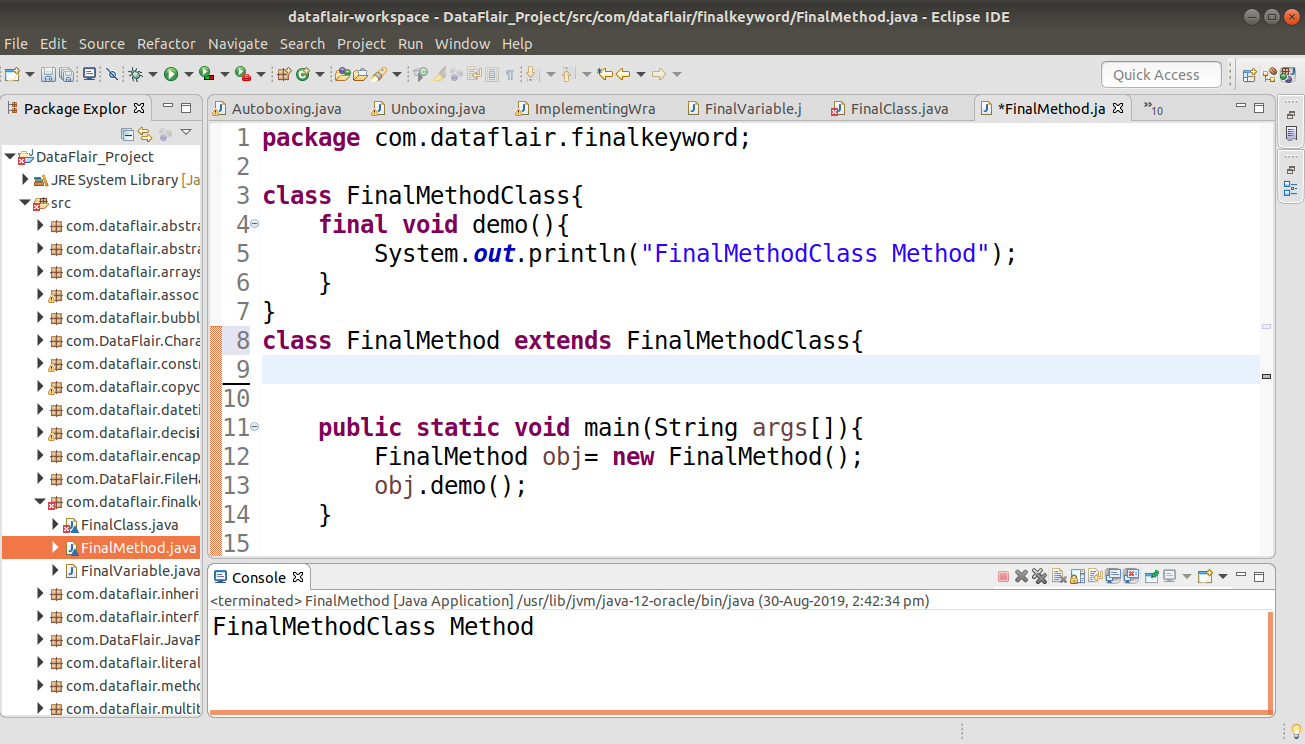
Task: Clear the Console output icon
Action: click(1058, 576)
